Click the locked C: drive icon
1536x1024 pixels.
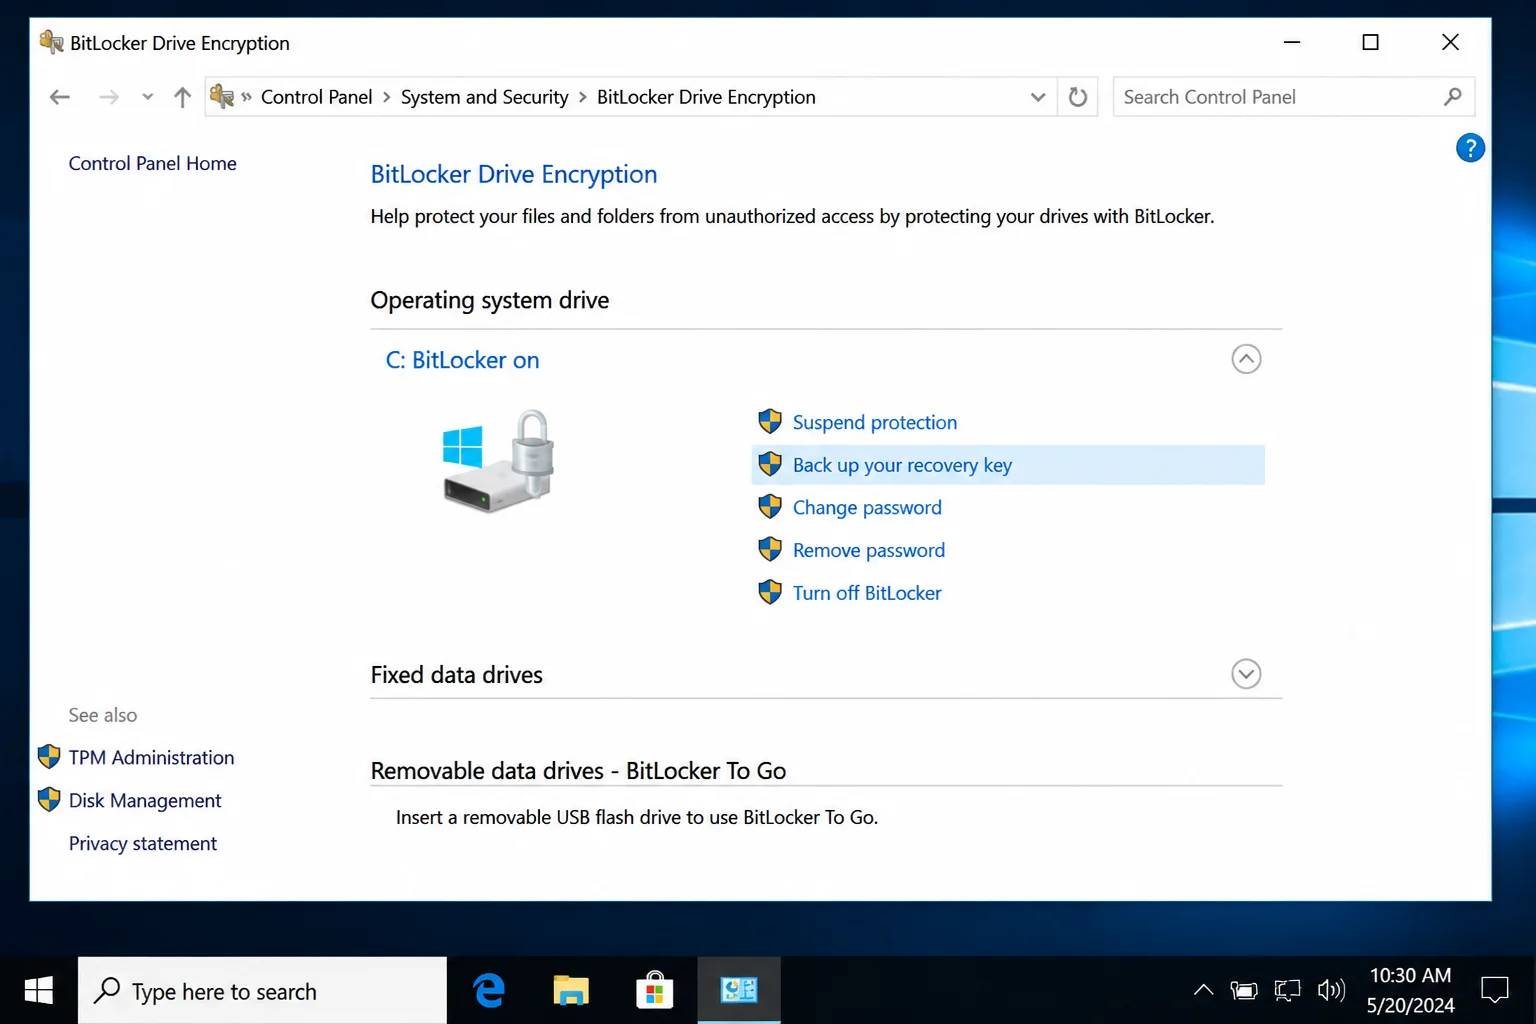tap(498, 461)
